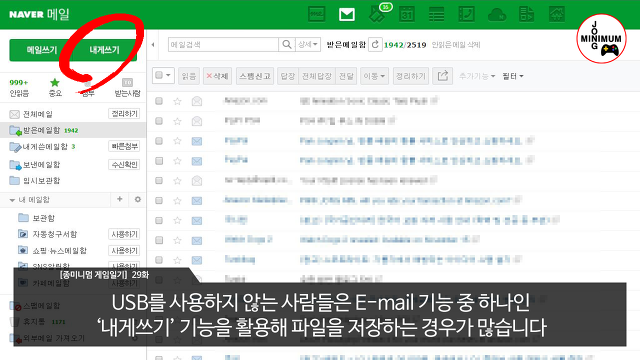Tick the select-all checkbox in toolbar
Viewport: 640px width, 360px height.
click(x=159, y=75)
